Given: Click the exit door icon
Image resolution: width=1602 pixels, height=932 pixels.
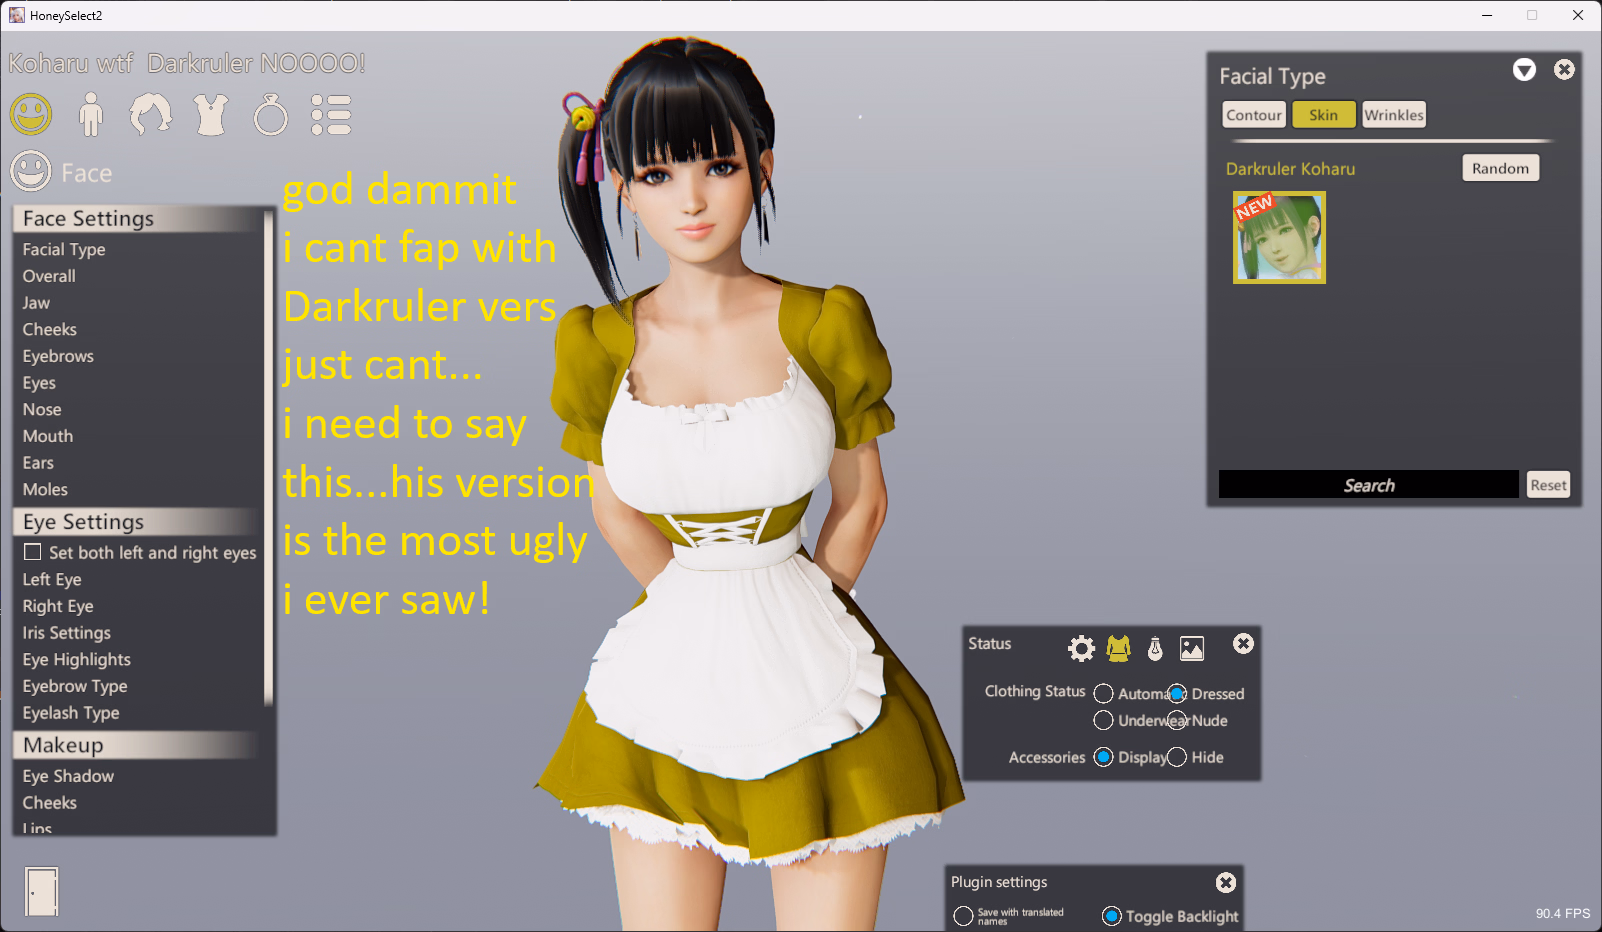Looking at the screenshot, I should click(x=42, y=891).
